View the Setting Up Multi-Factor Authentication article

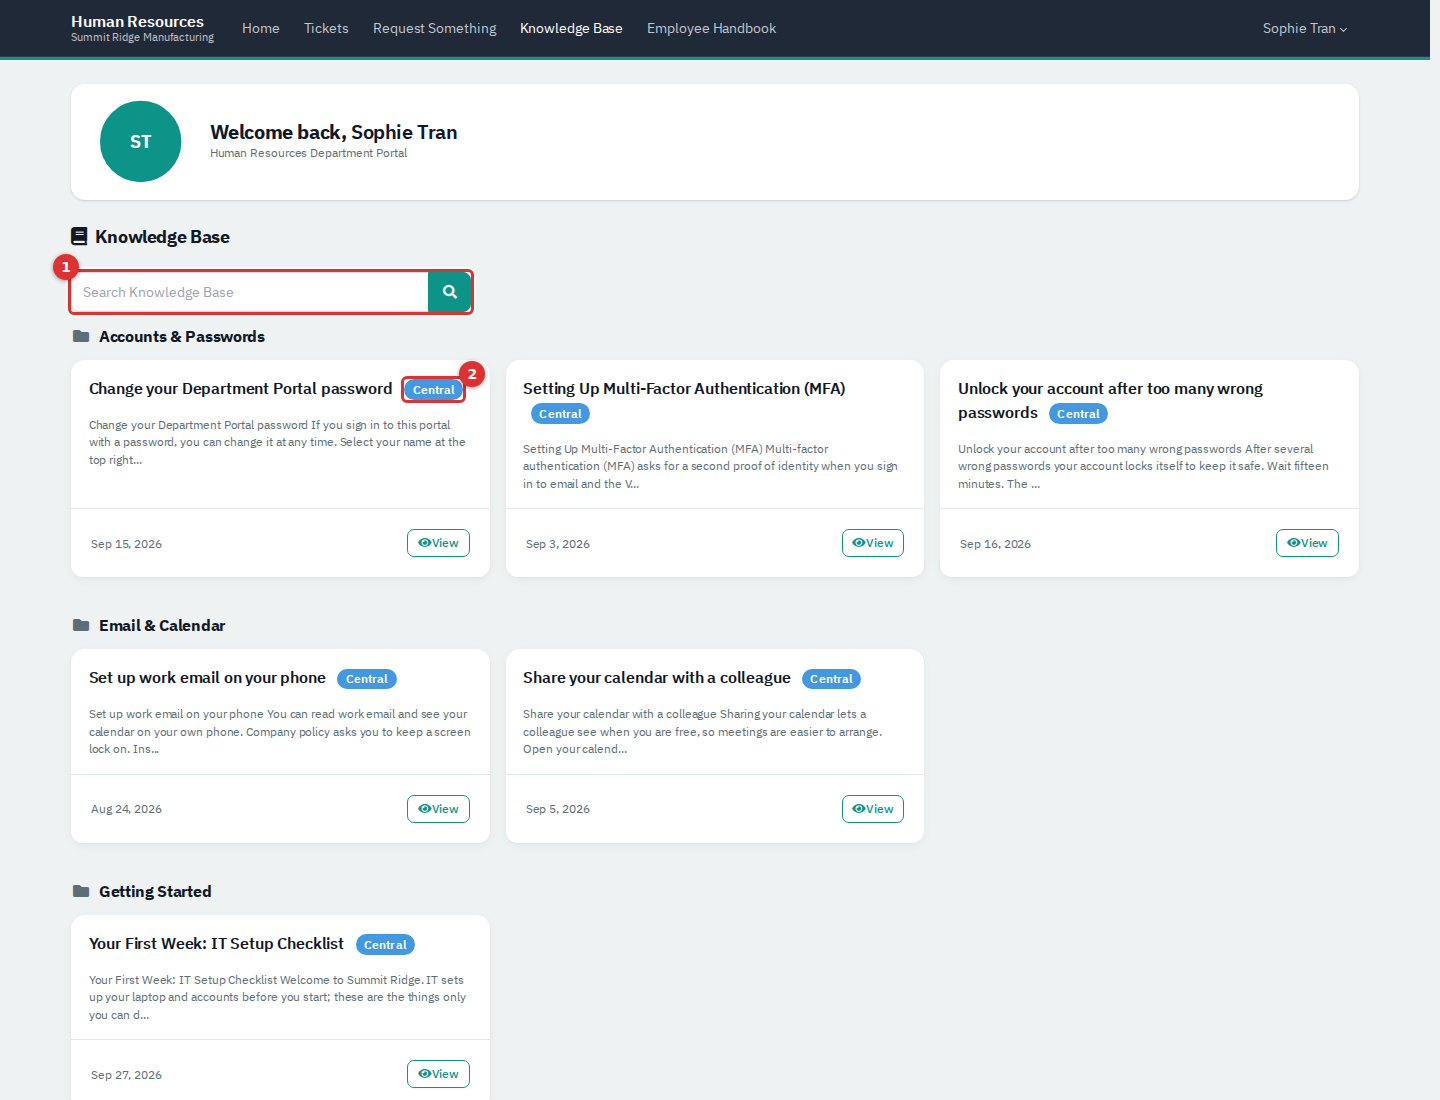click(873, 543)
